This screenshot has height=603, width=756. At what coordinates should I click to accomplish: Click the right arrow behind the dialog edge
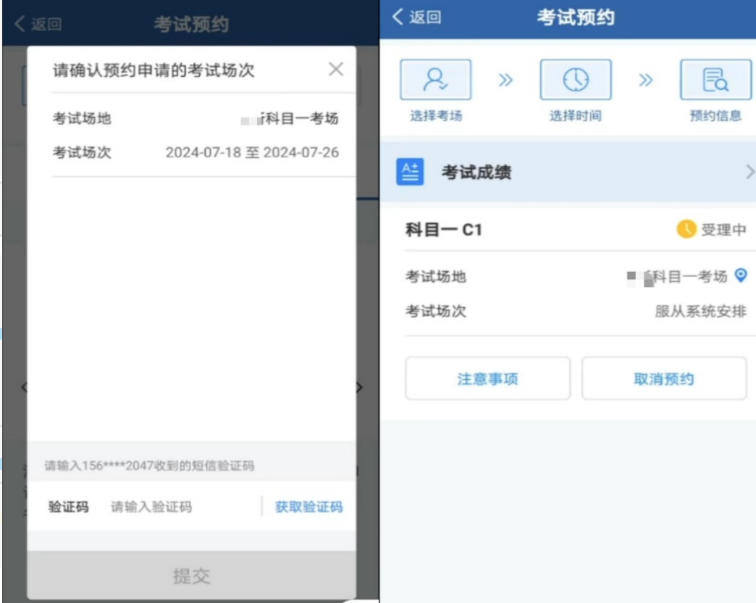(x=359, y=388)
